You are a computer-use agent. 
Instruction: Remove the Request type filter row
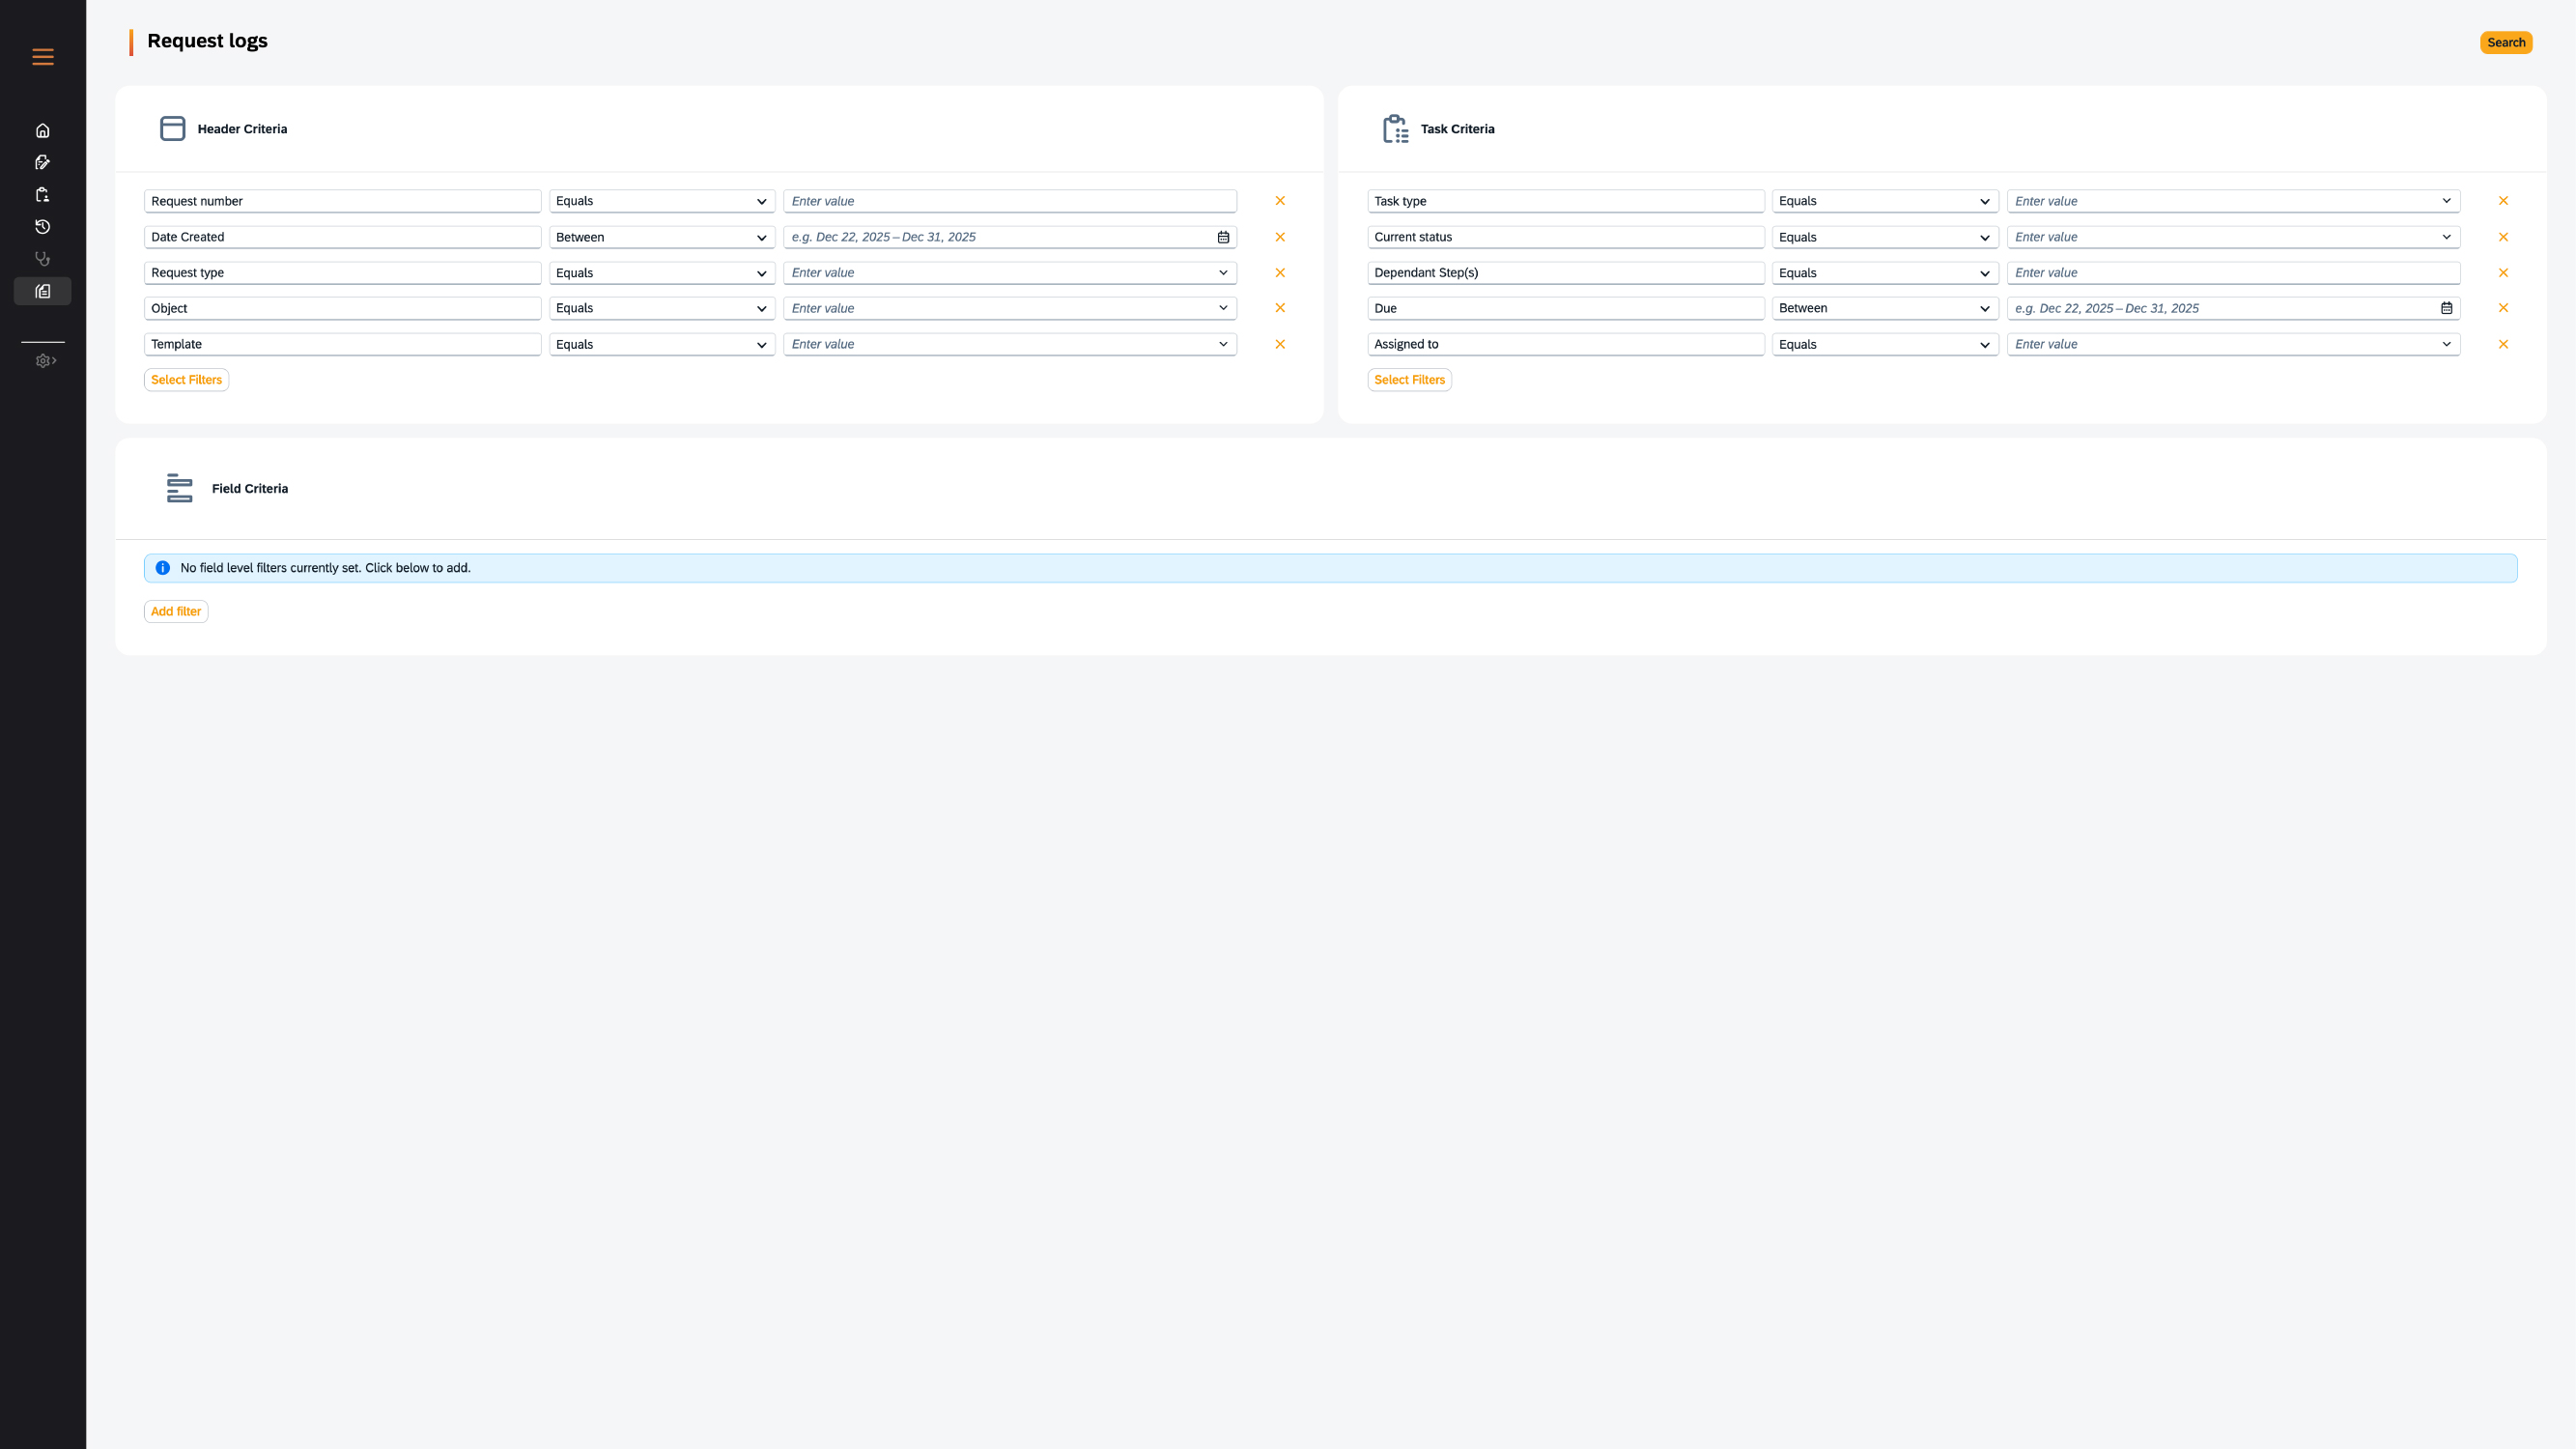click(x=1280, y=273)
